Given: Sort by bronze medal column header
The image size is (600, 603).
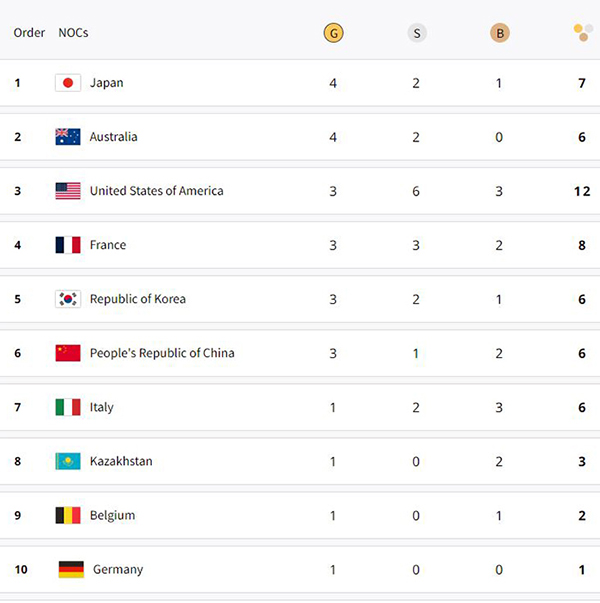Looking at the screenshot, I should [x=499, y=33].
